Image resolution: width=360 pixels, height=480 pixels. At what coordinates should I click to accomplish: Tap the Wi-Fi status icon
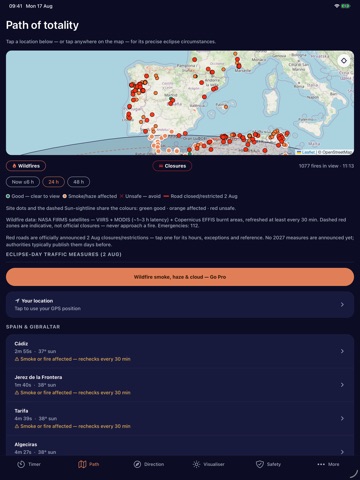pos(337,6)
